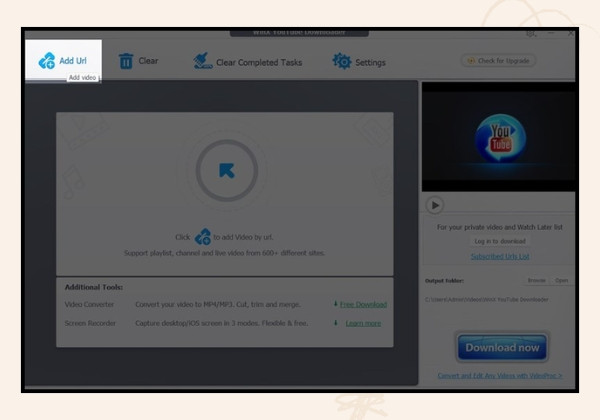600x420 pixels.
Task: Click the Check for Upgrade button
Action: (499, 61)
